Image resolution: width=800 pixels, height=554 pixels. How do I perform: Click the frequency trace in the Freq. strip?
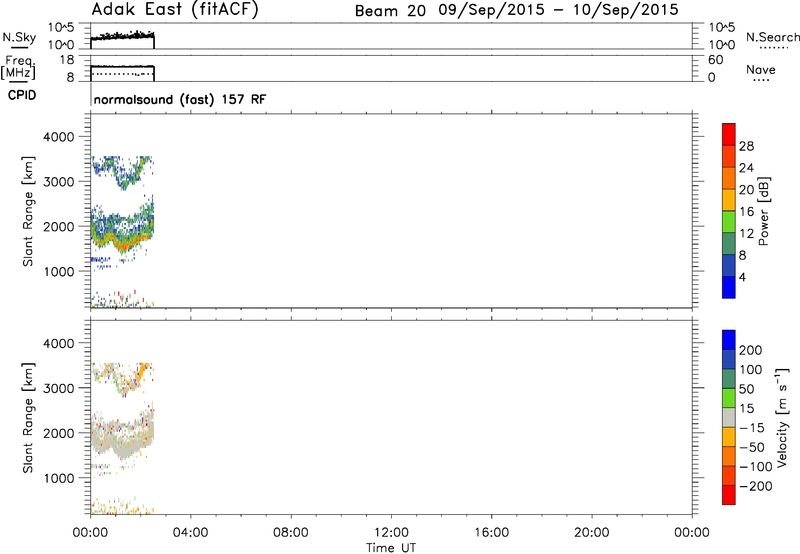click(122, 67)
